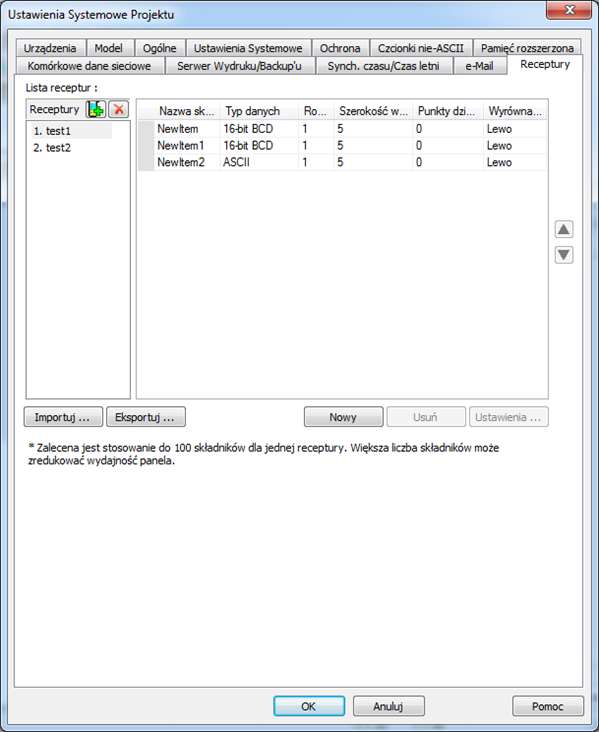599x732 pixels.
Task: Open the Serwer Wydruku/Backup'u tab
Action: [x=240, y=66]
